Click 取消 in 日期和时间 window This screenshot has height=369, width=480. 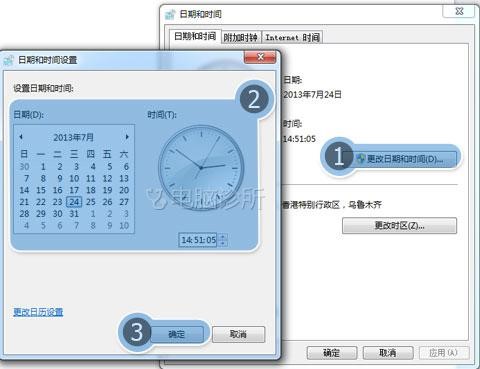click(x=388, y=353)
